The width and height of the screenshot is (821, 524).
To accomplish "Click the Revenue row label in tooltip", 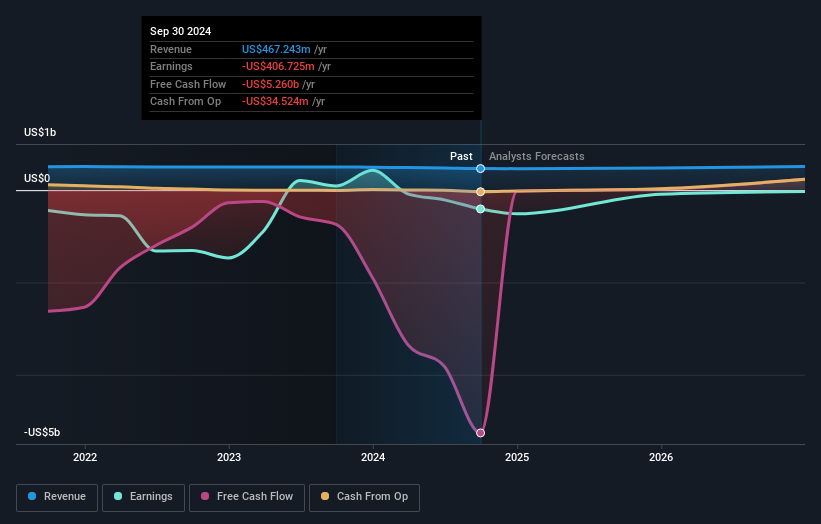I will (x=171, y=49).
